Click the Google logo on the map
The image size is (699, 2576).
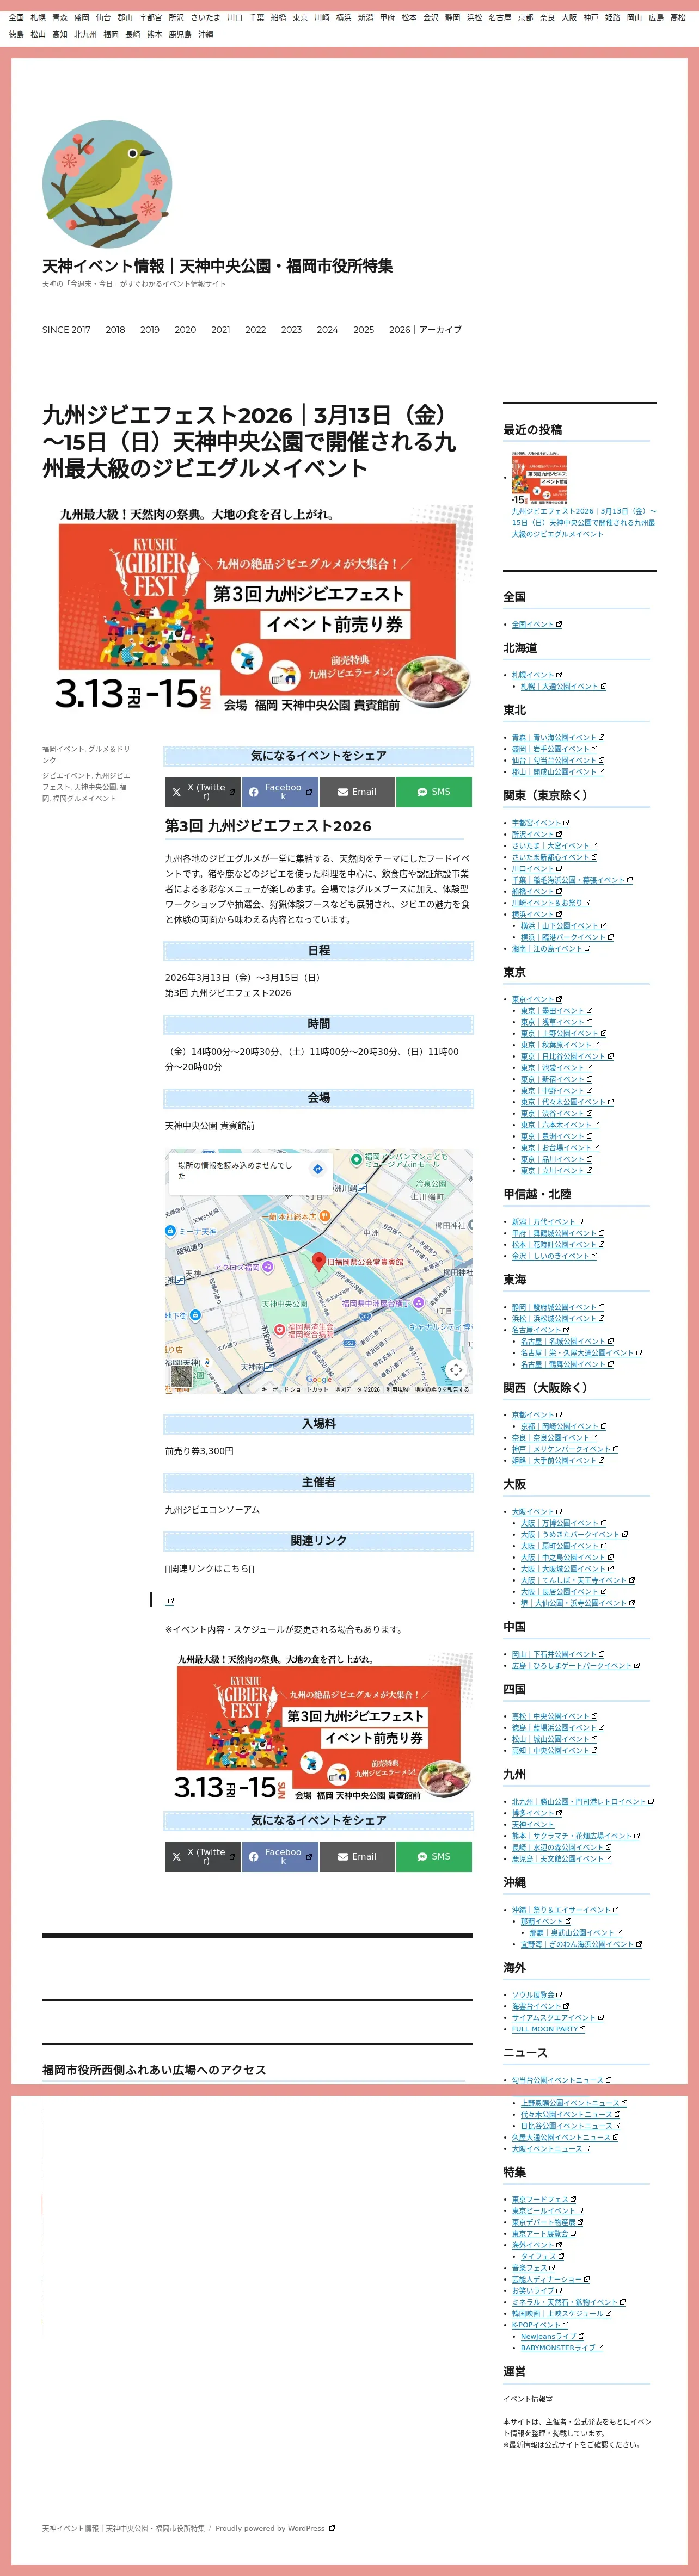(319, 1379)
